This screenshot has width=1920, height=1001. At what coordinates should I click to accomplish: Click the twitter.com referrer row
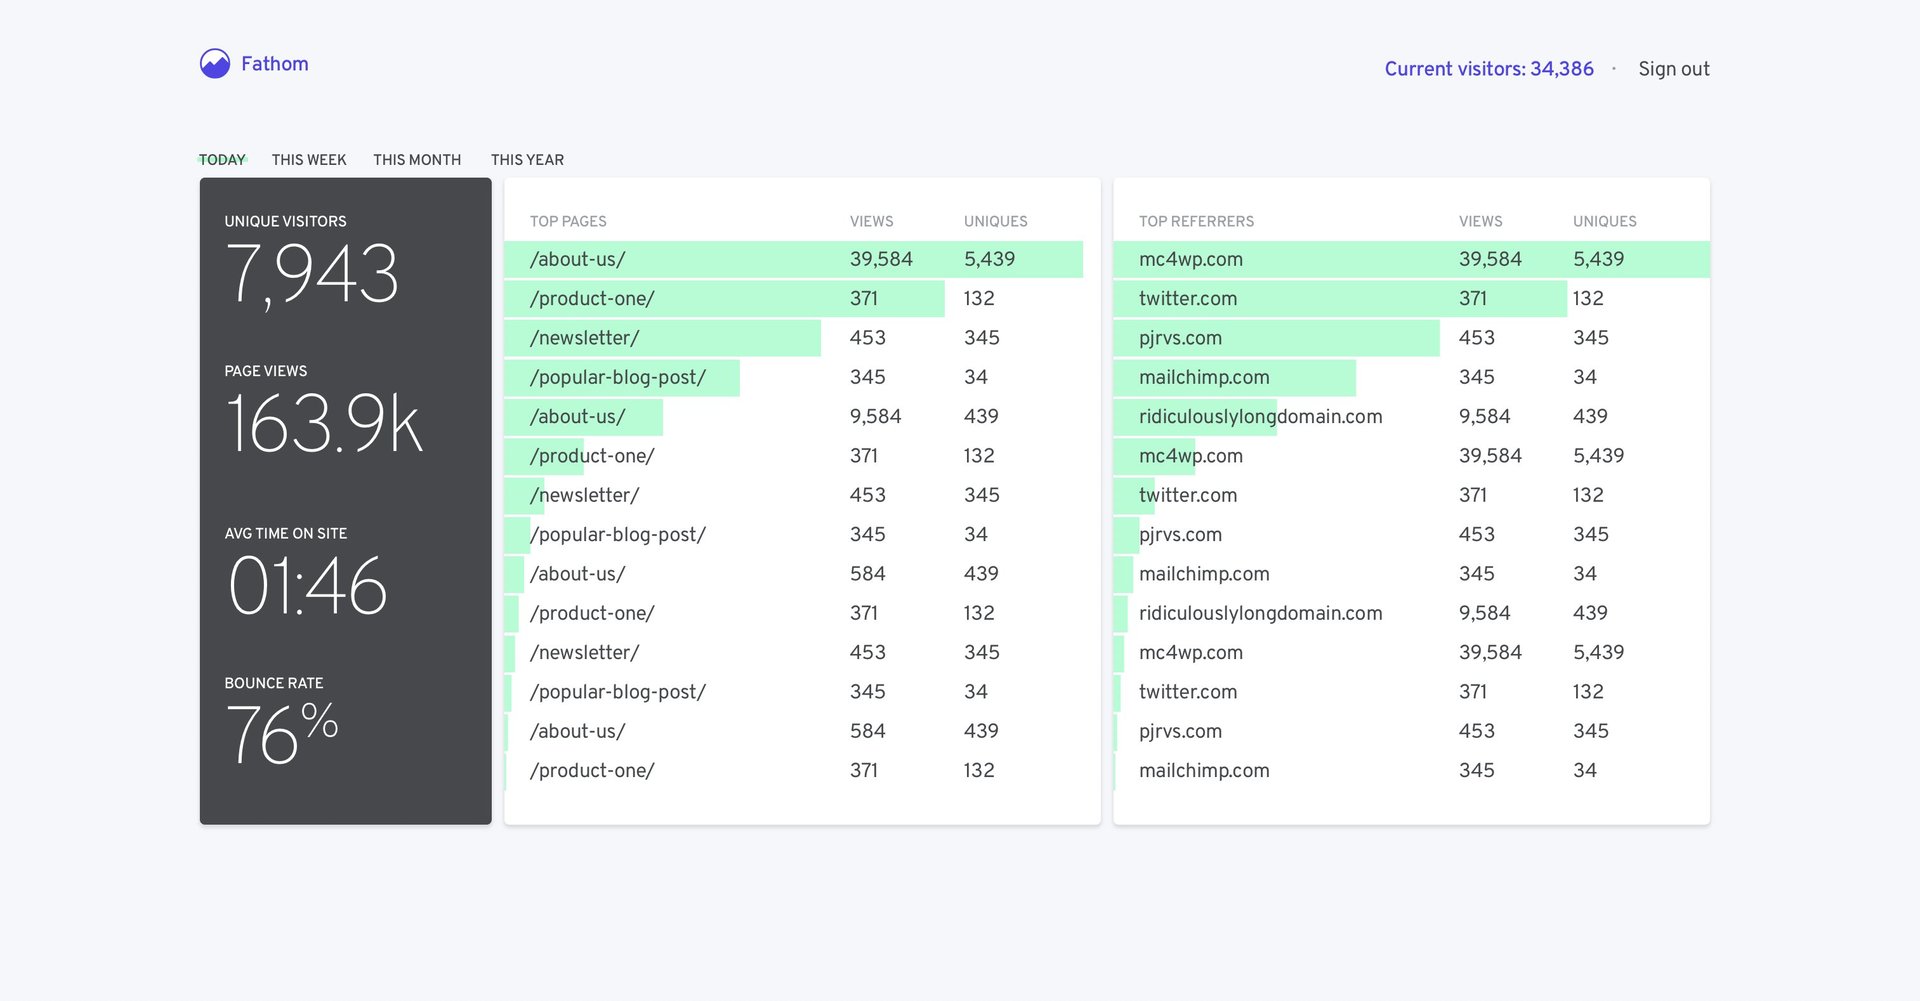[1187, 298]
